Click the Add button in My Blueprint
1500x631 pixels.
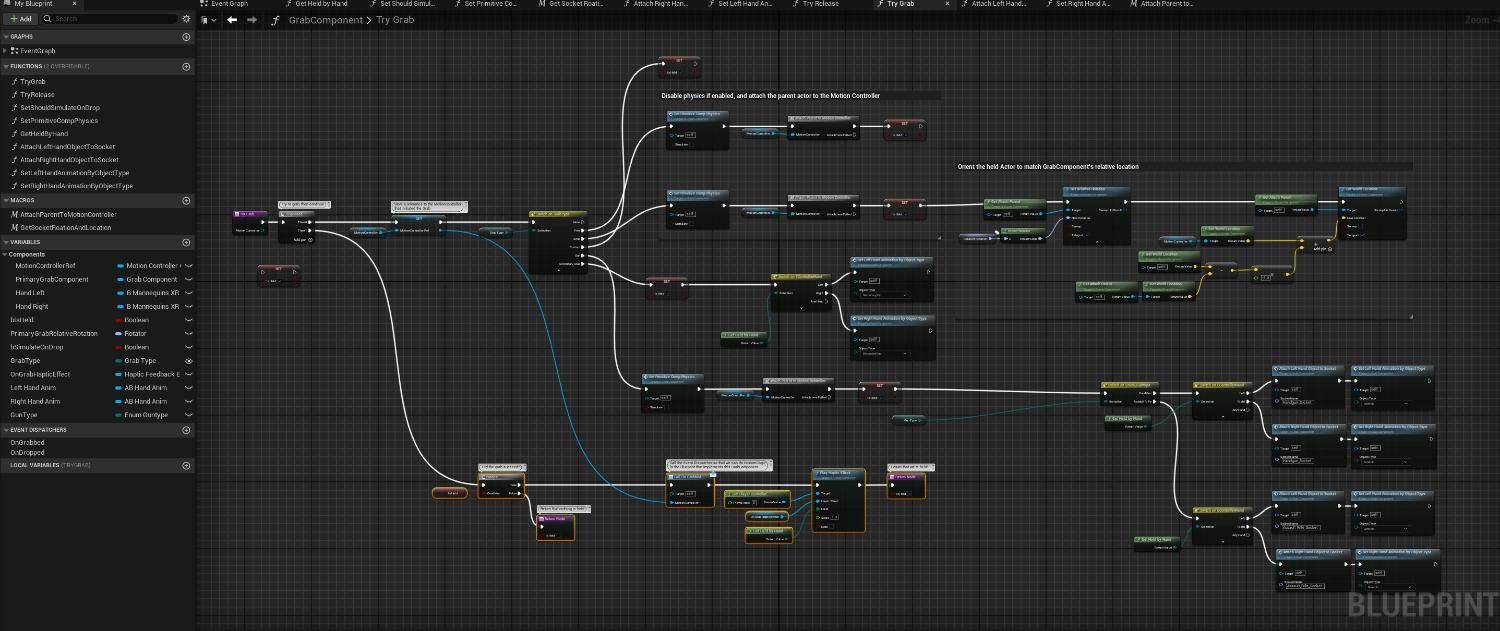tap(20, 19)
